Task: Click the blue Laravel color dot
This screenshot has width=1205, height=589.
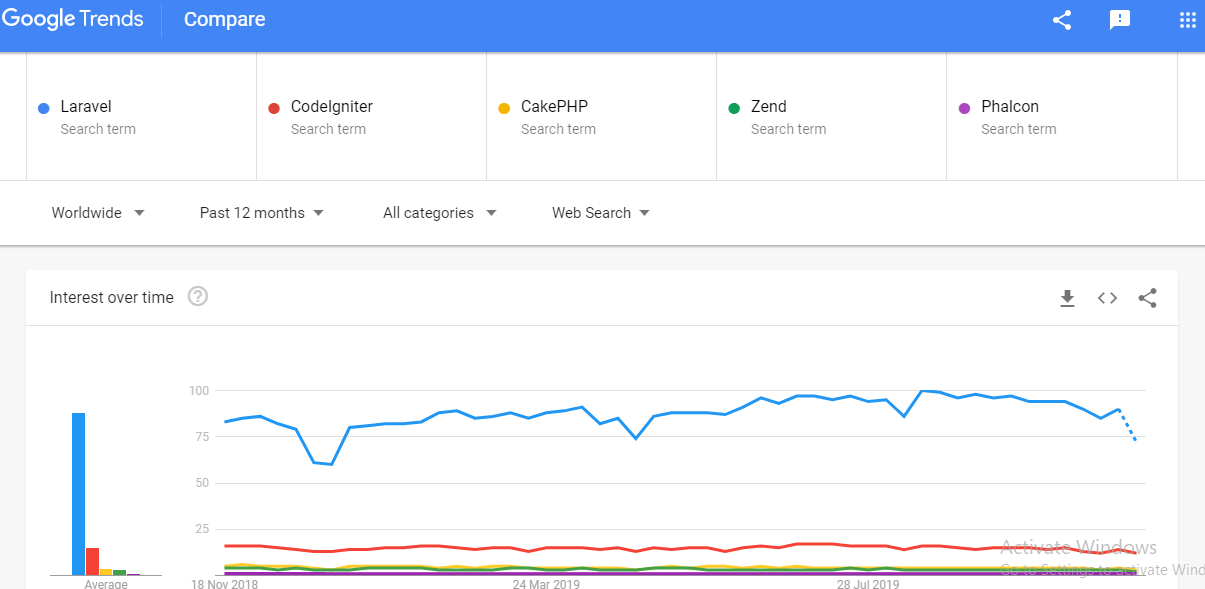Action: (41, 107)
